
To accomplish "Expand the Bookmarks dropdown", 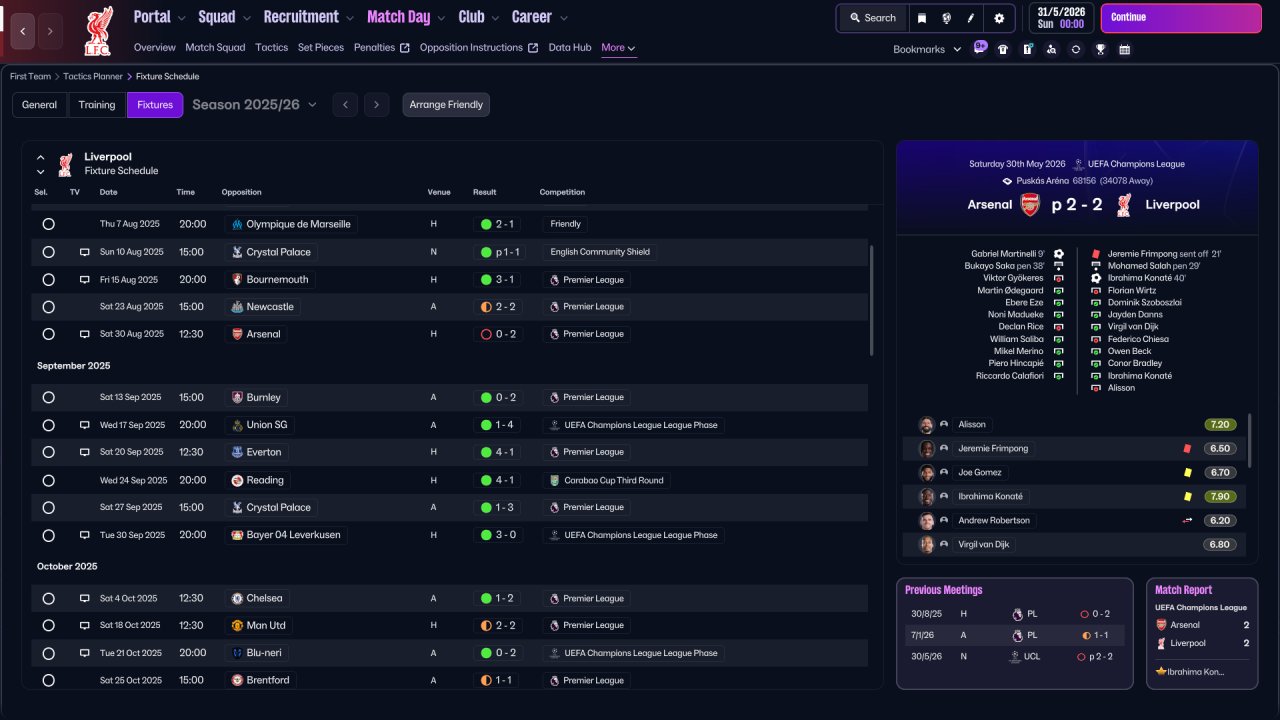I will click(x=927, y=49).
